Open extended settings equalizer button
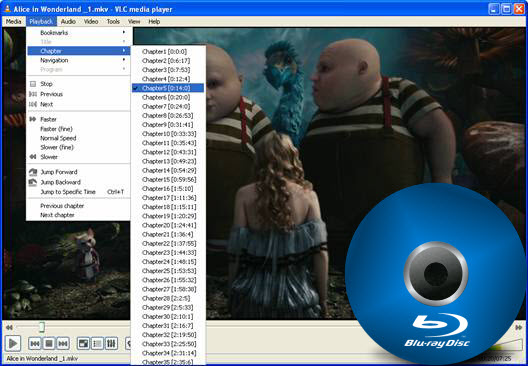This screenshot has width=528, height=366. click(x=111, y=343)
